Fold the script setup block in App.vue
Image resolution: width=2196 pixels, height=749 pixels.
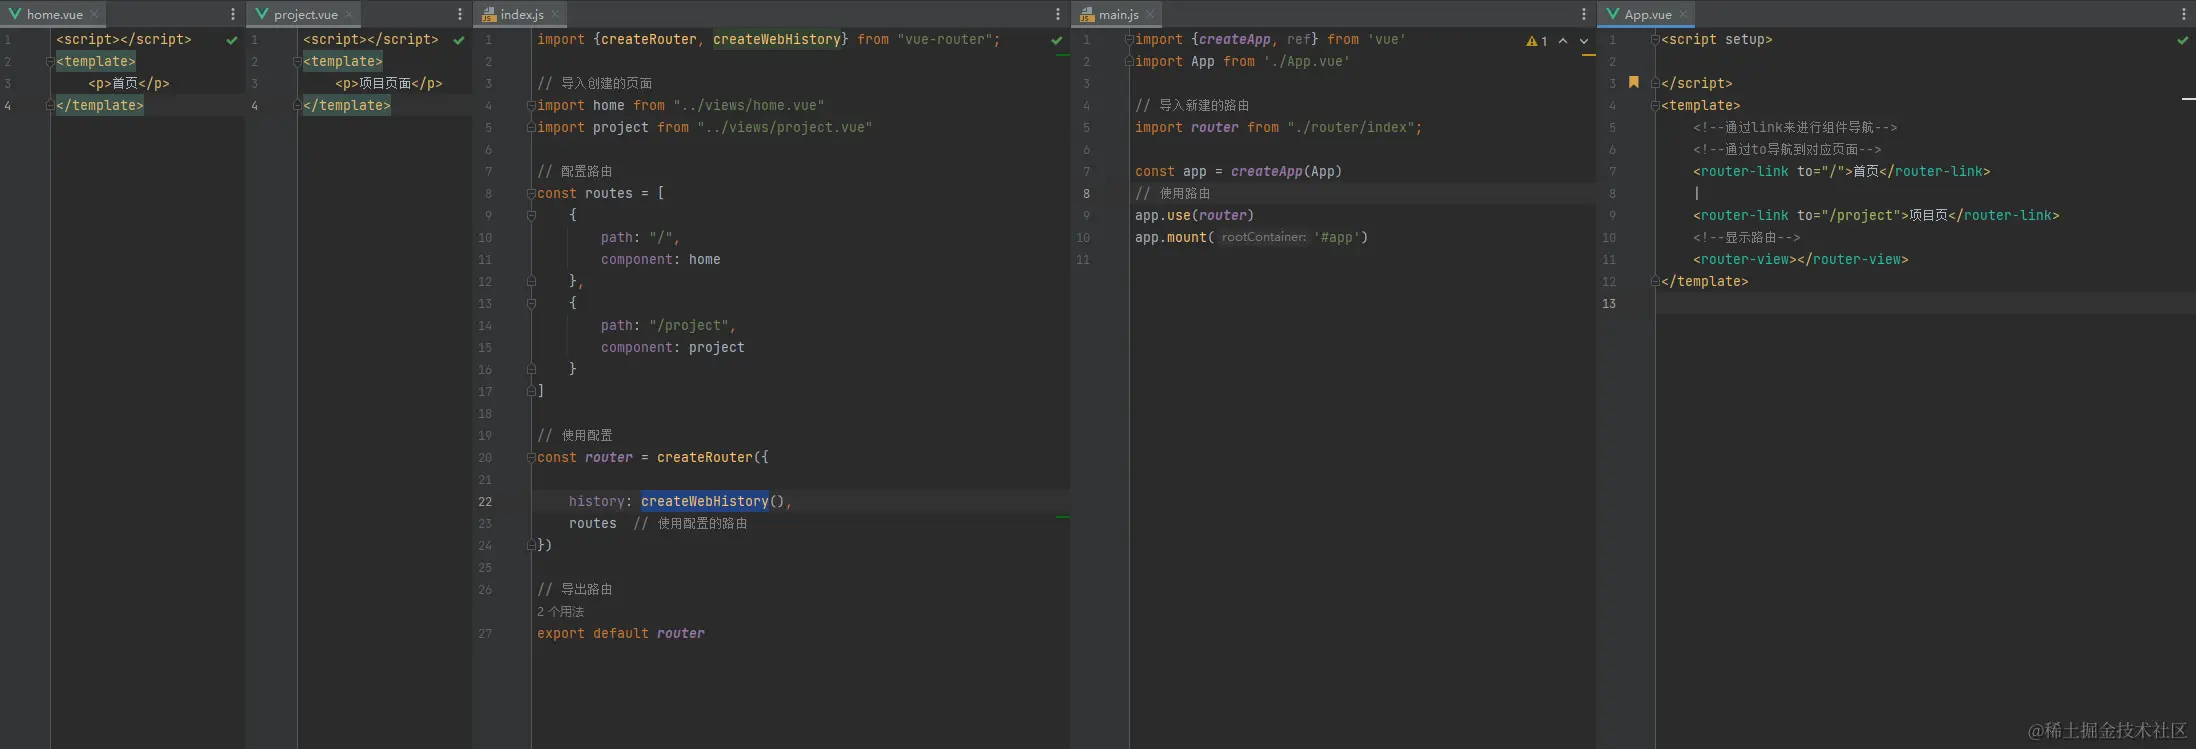tap(1655, 40)
